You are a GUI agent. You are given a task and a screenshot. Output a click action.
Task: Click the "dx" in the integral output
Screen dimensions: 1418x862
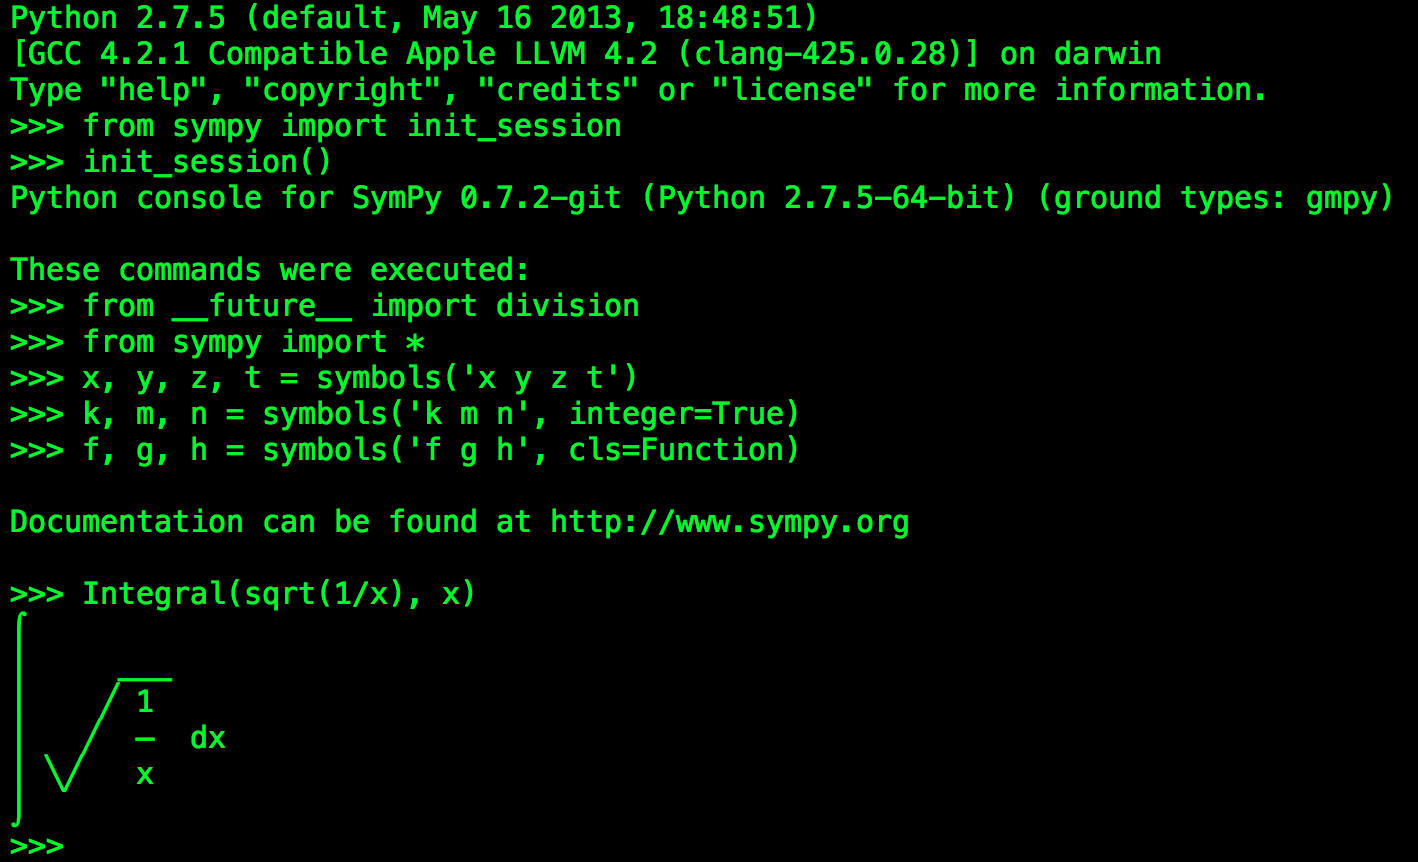[208, 739]
